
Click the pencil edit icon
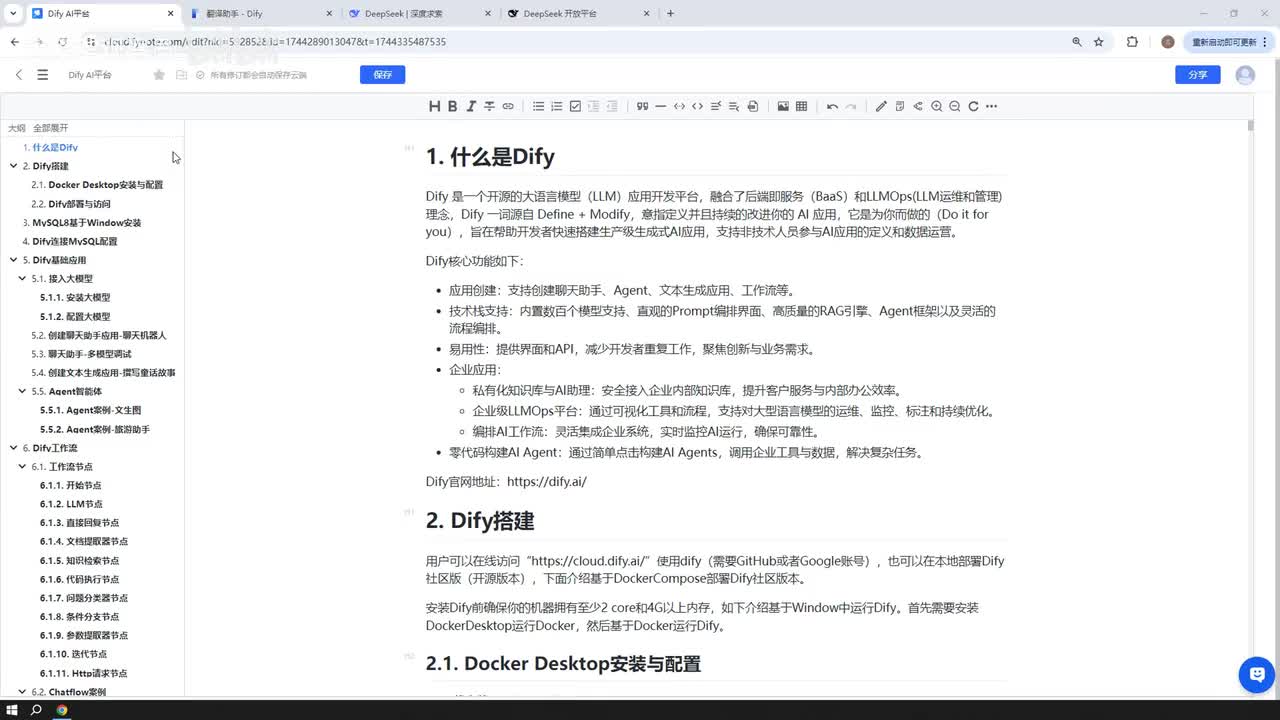point(881,106)
